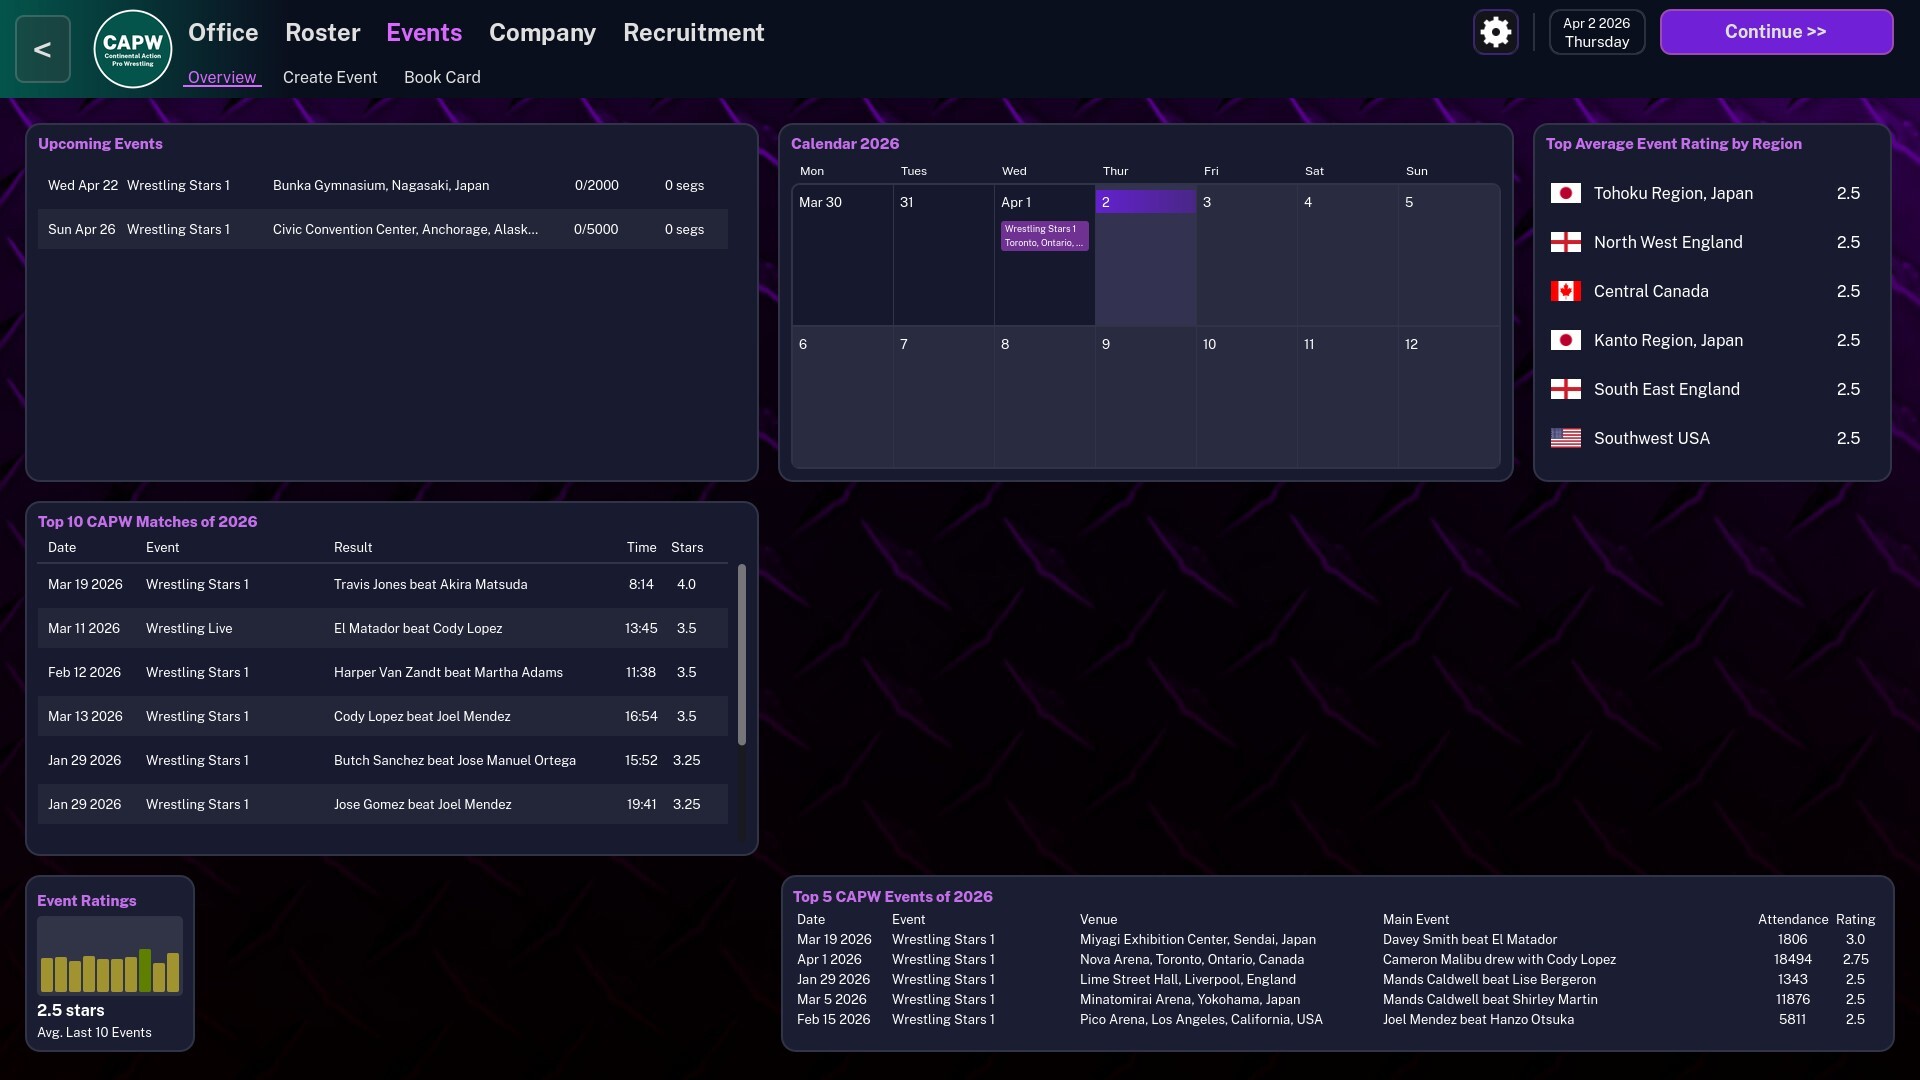Select Harper Van Zandt beat Martha Adams

pos(383,672)
